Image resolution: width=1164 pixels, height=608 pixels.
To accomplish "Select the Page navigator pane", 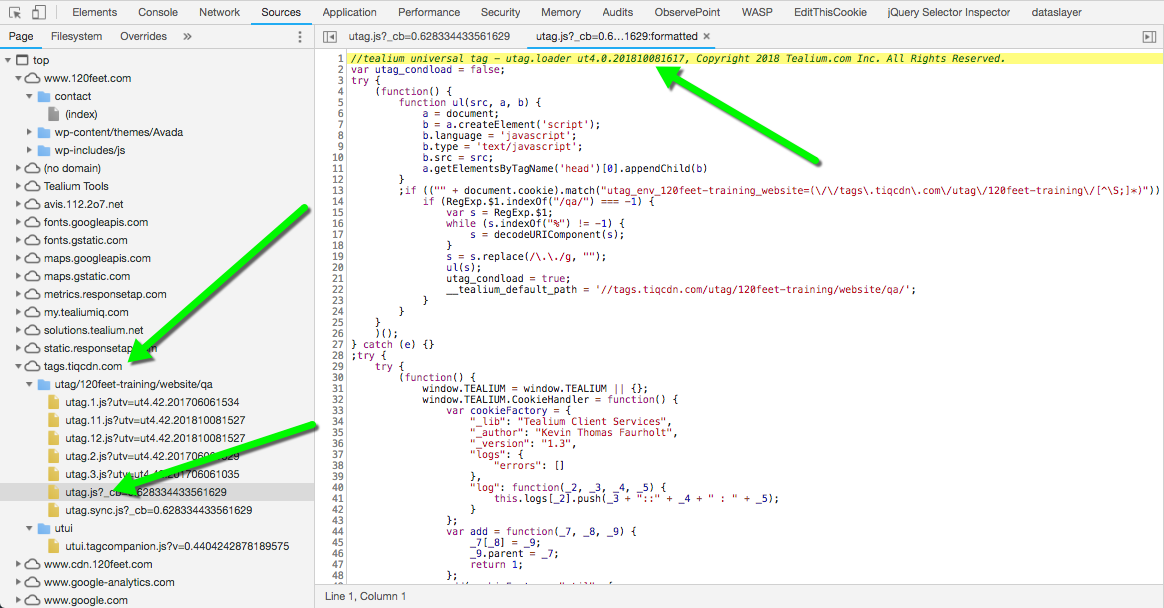I will click(x=21, y=36).
